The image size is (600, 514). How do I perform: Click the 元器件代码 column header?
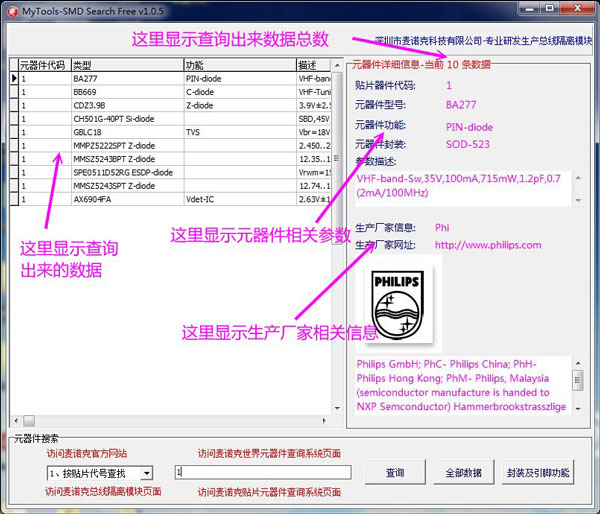[44, 65]
